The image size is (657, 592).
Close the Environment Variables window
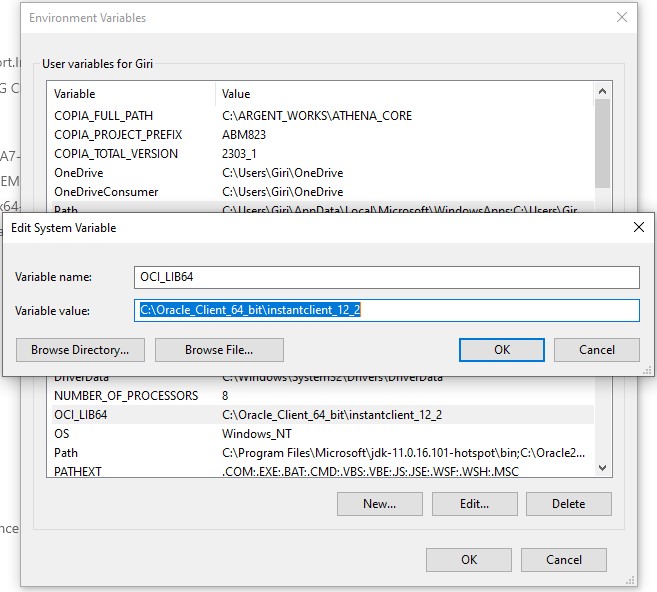[x=622, y=18]
